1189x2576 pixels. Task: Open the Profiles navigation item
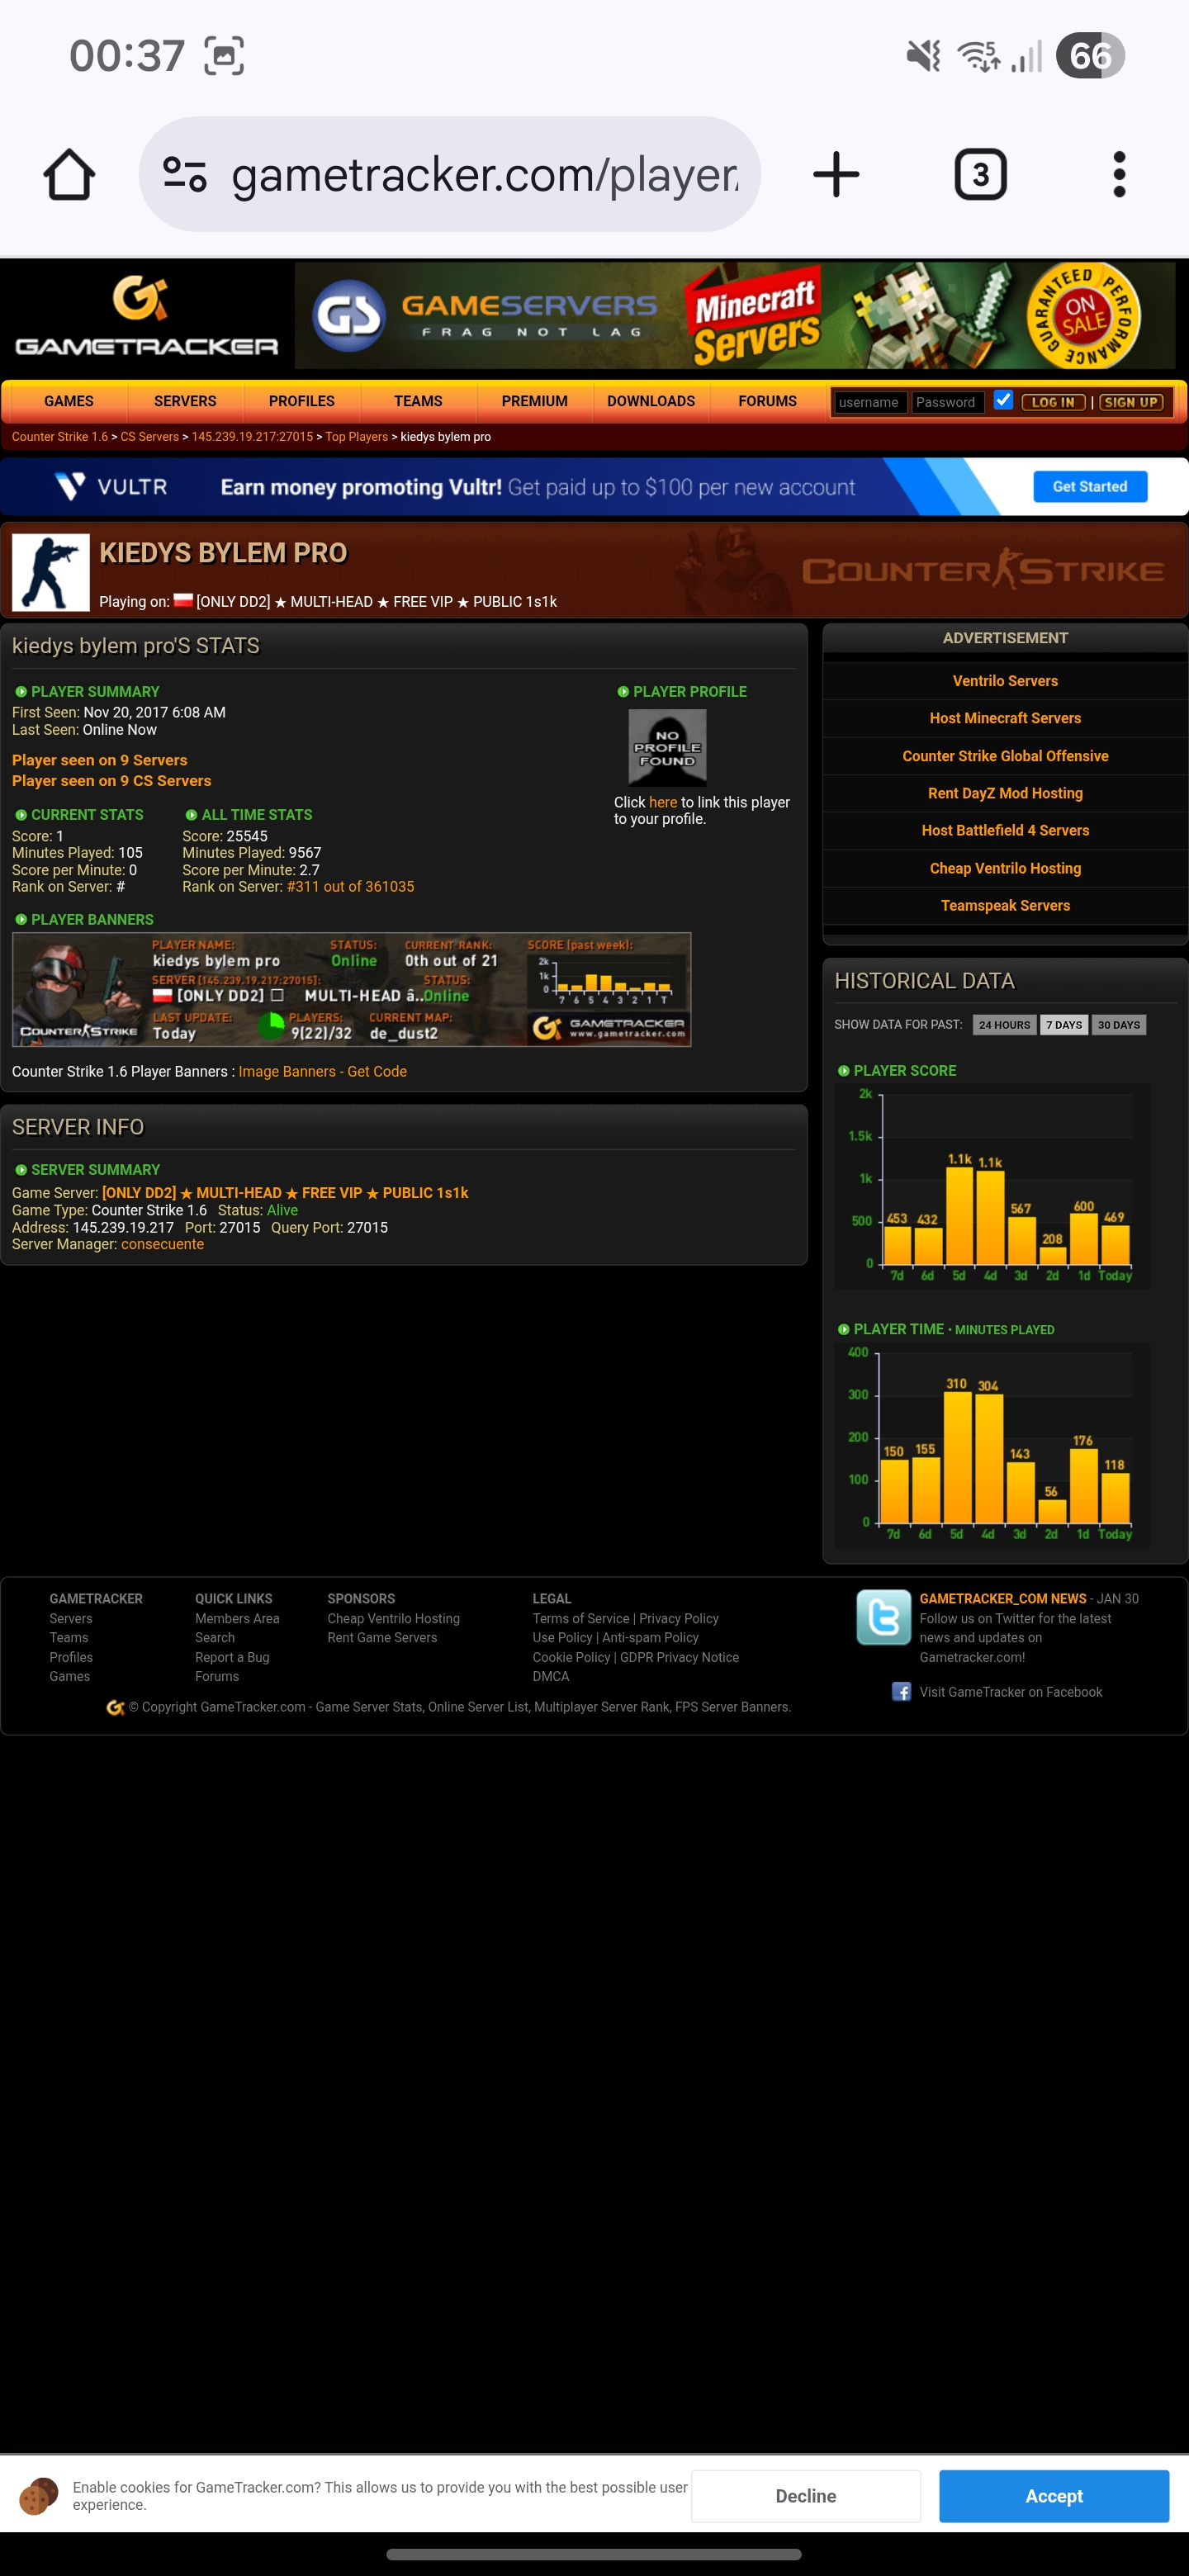coord(301,401)
